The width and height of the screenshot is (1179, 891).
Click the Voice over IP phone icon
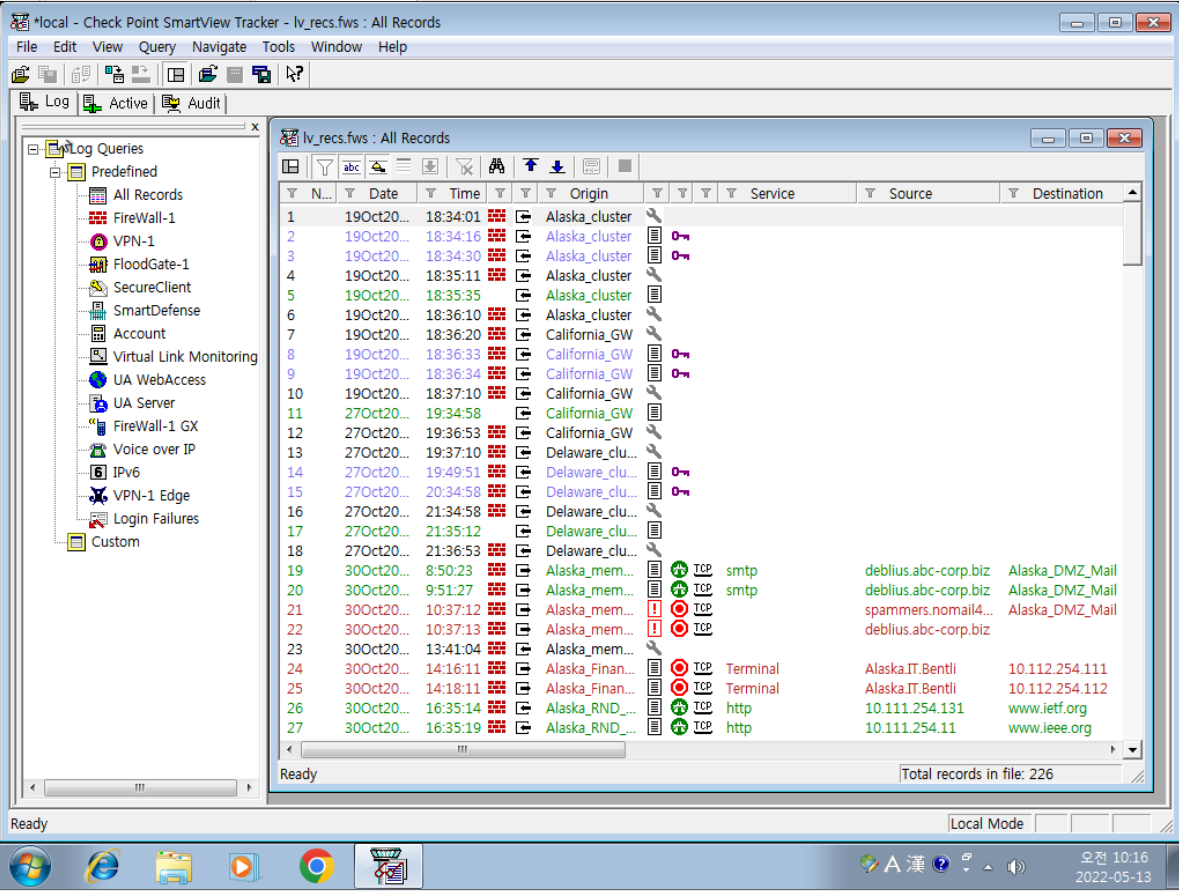[x=98, y=450]
